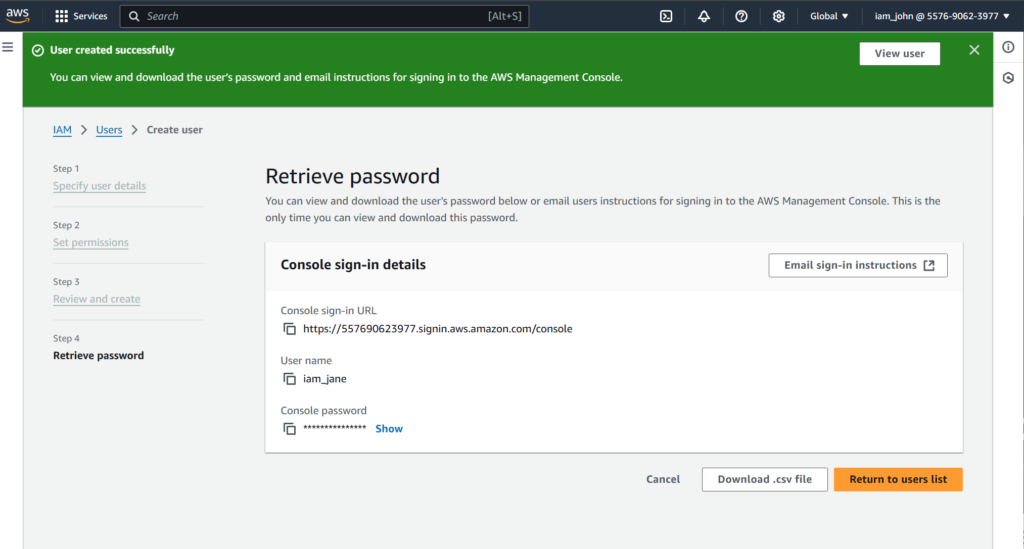Click Return to users list button
The width and height of the screenshot is (1024, 549).
tap(898, 480)
